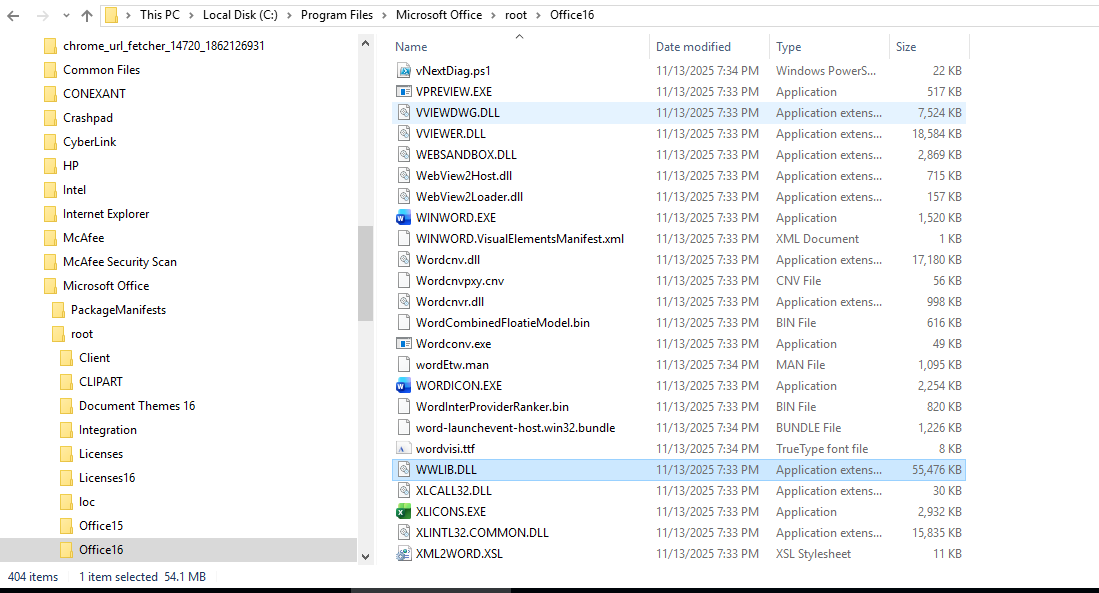This screenshot has height=593, width=1099.
Task: Click the vNextDiag.ps1 PowerShell script icon
Action: pyautogui.click(x=404, y=70)
